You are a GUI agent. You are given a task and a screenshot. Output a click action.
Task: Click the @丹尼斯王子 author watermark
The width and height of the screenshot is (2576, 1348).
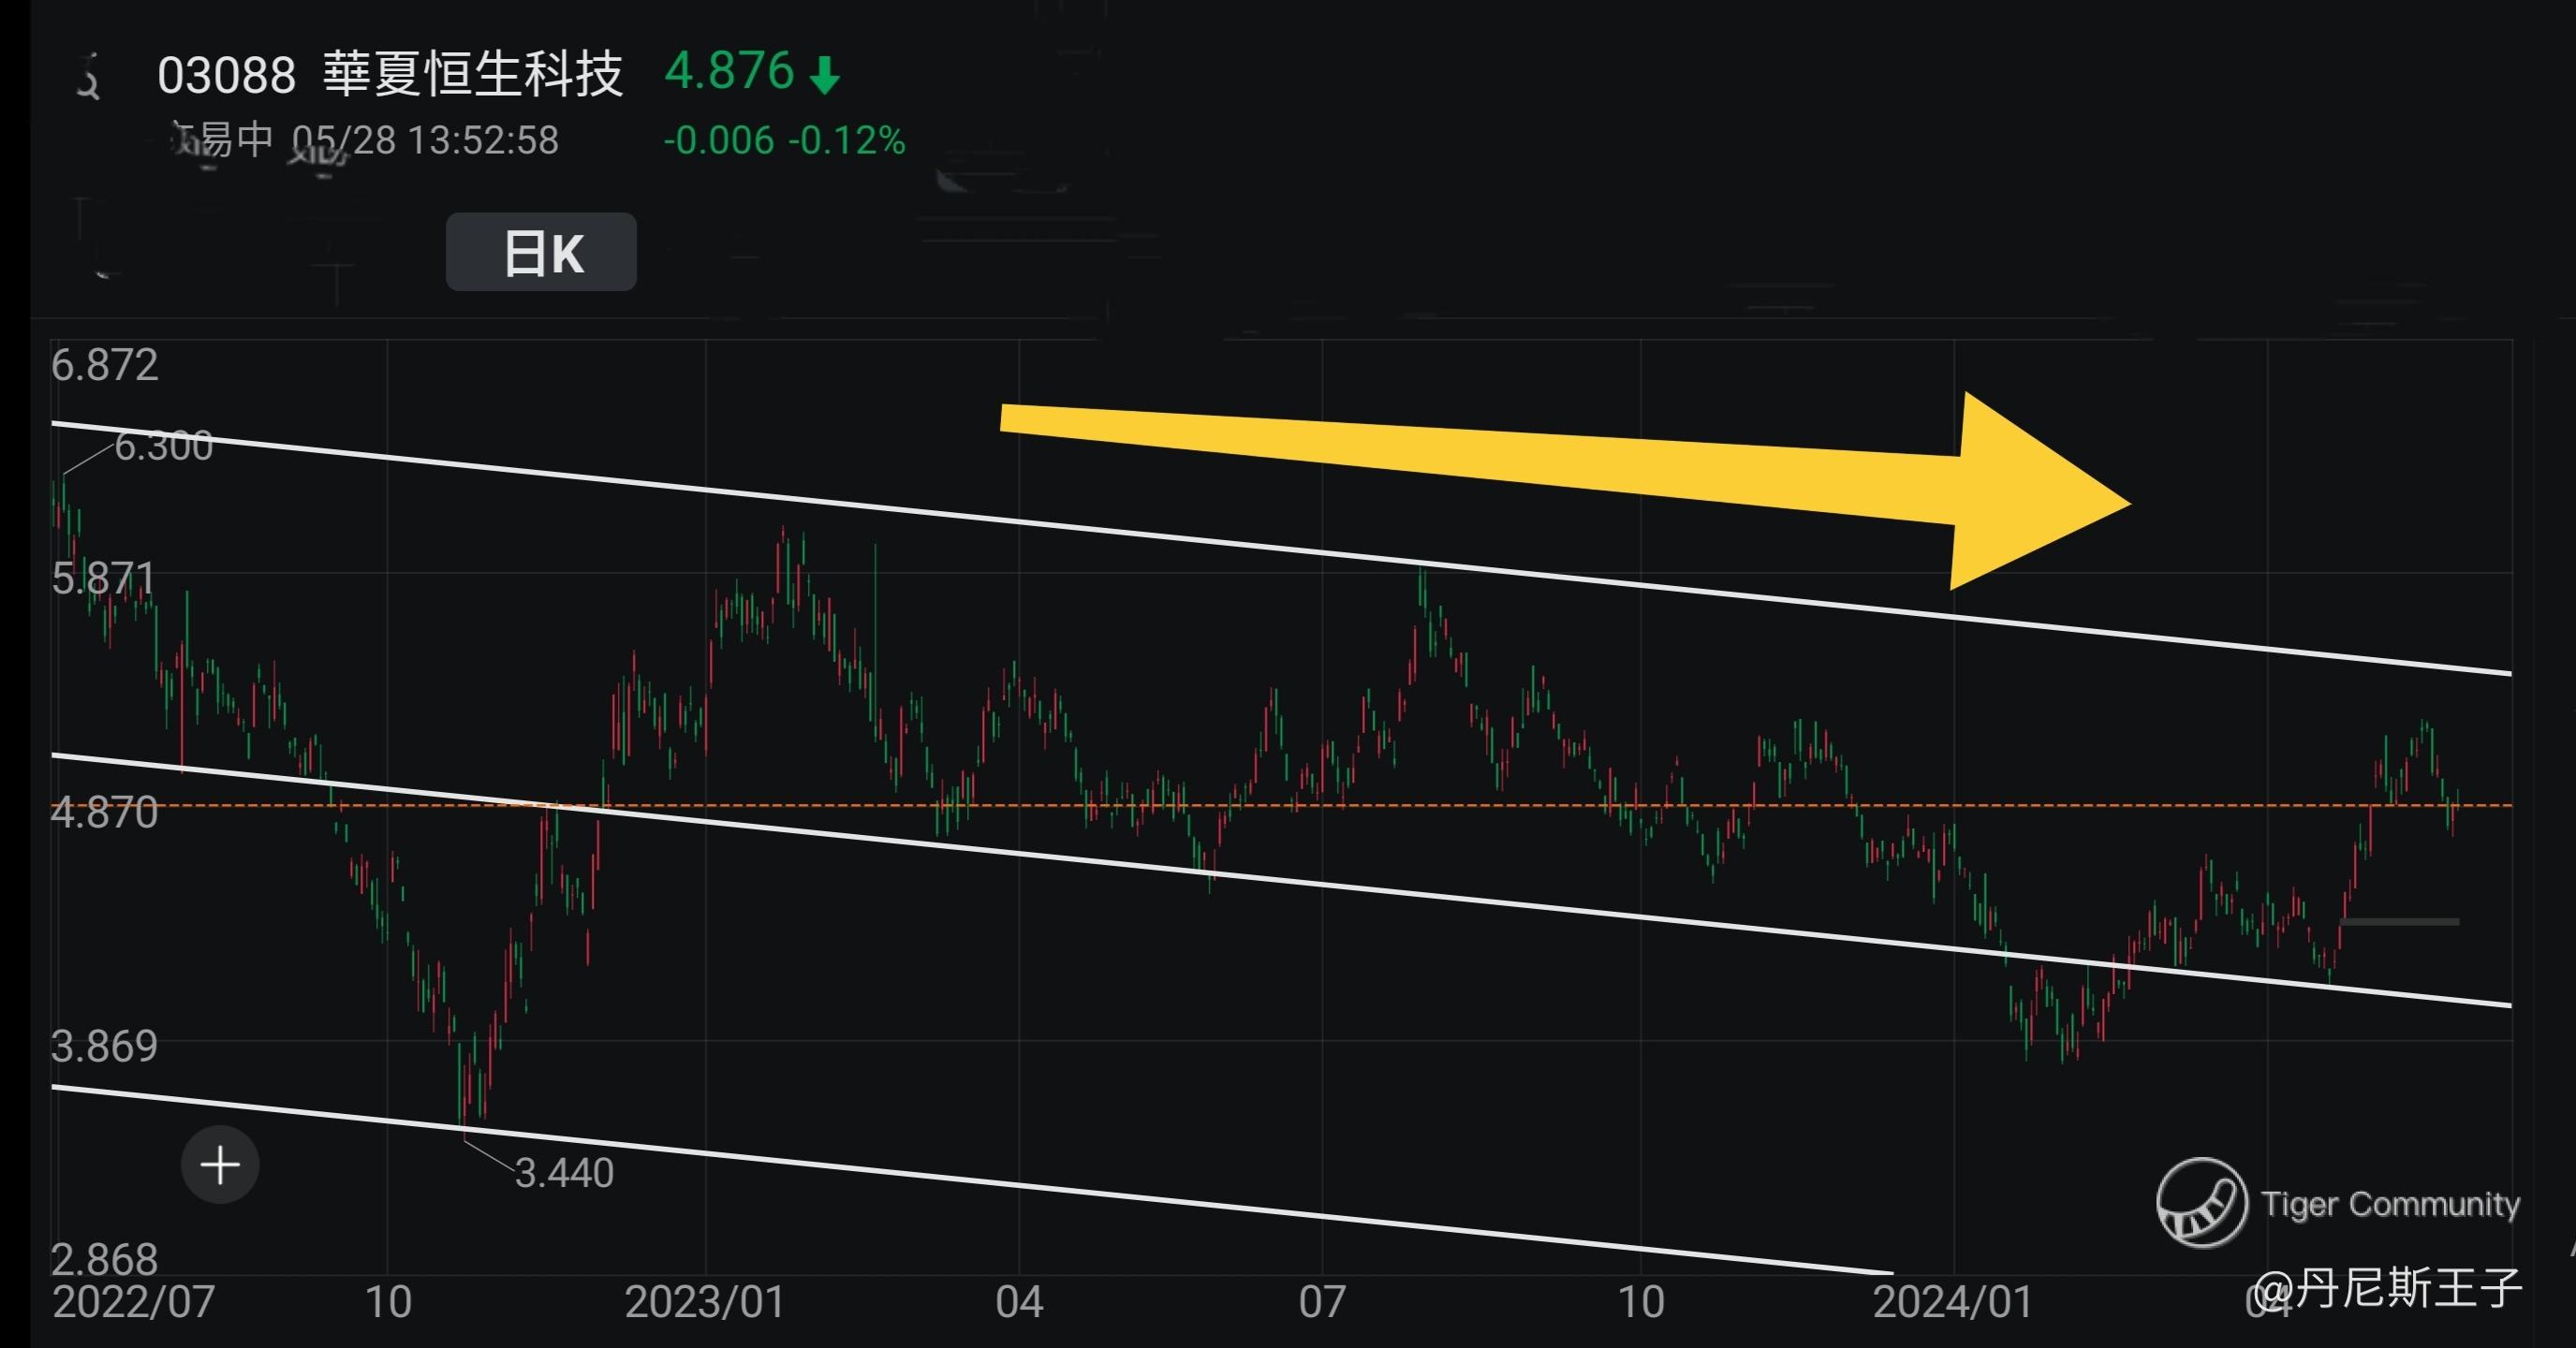tap(2387, 1288)
